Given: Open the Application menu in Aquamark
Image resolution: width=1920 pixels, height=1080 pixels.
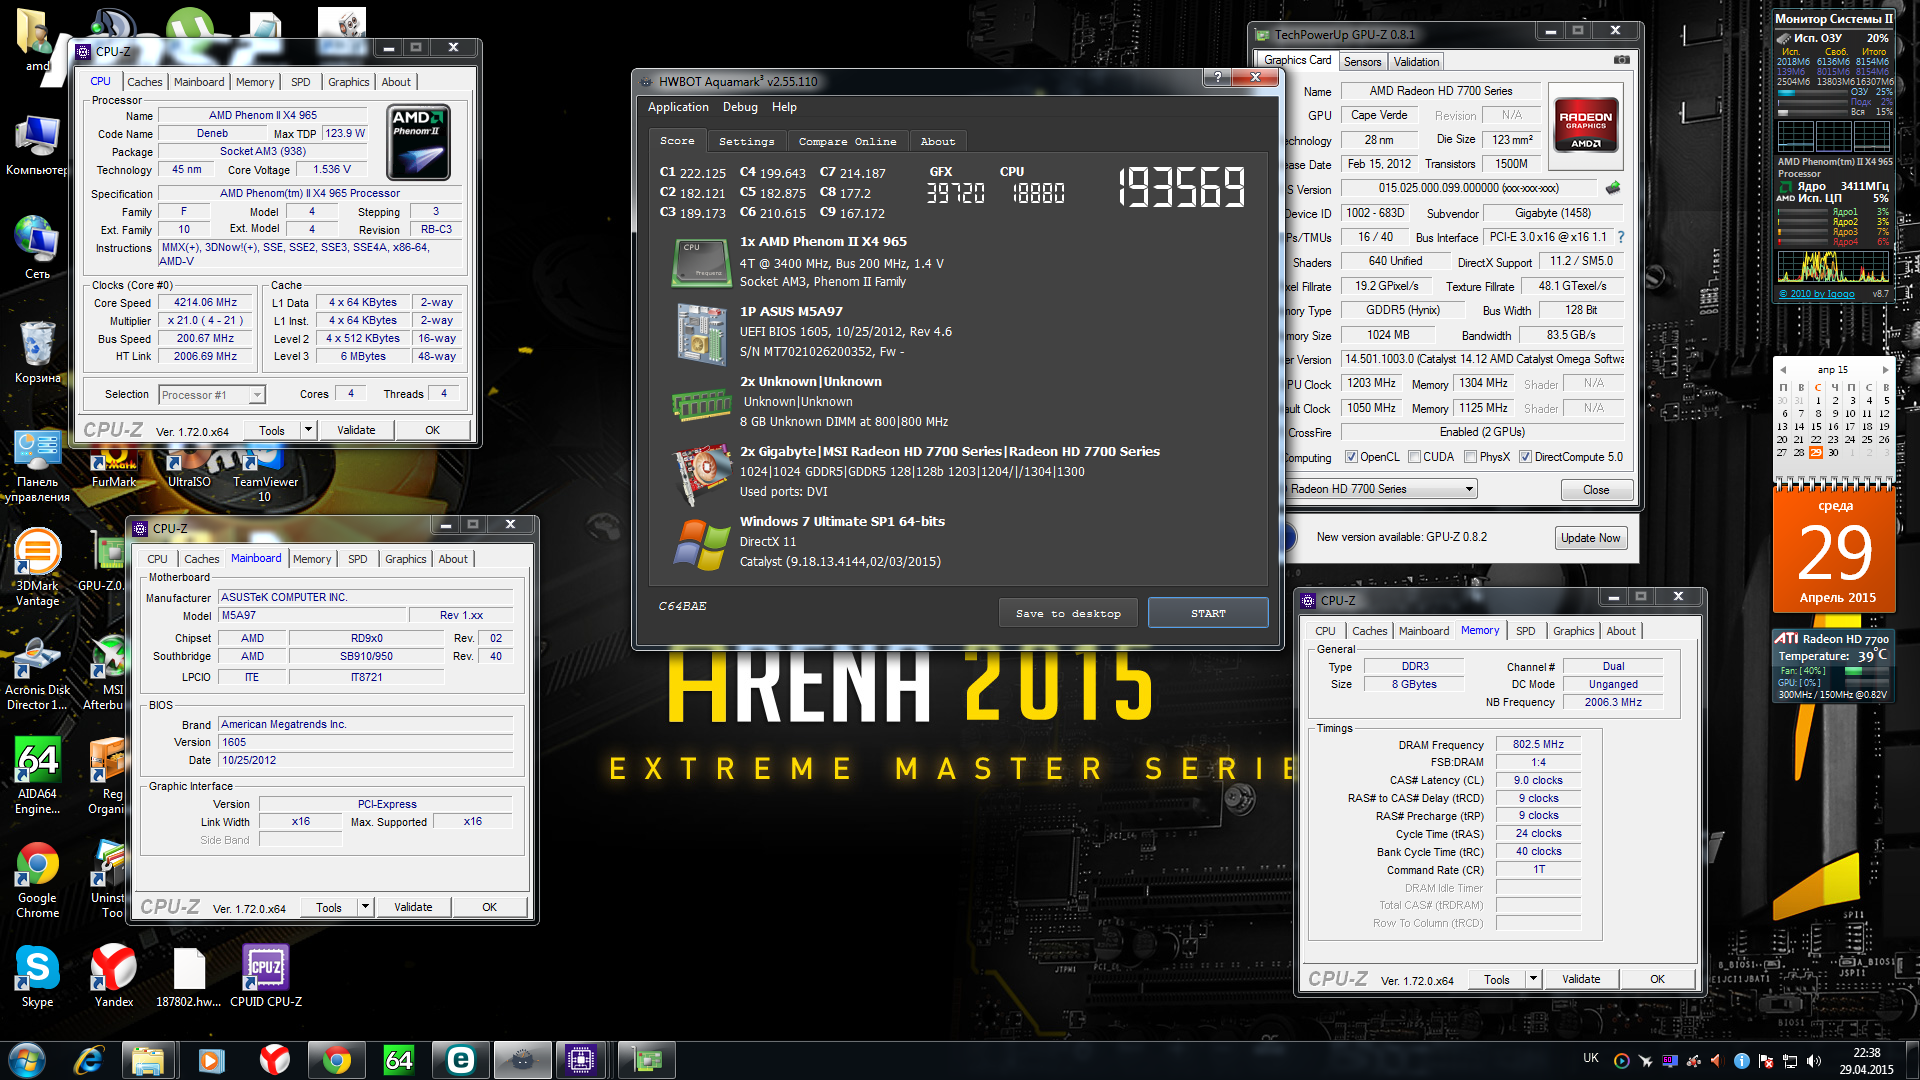Looking at the screenshot, I should pyautogui.click(x=678, y=107).
